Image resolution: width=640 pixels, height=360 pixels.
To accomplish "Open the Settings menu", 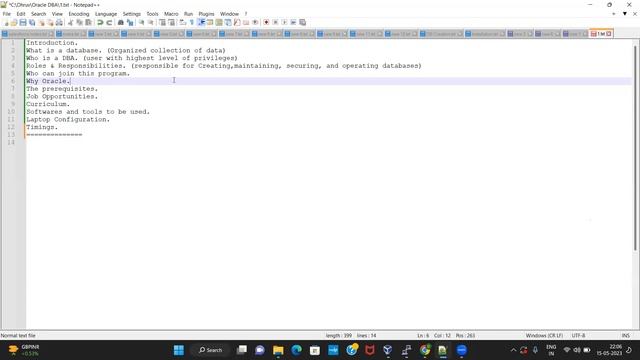I will (131, 14).
